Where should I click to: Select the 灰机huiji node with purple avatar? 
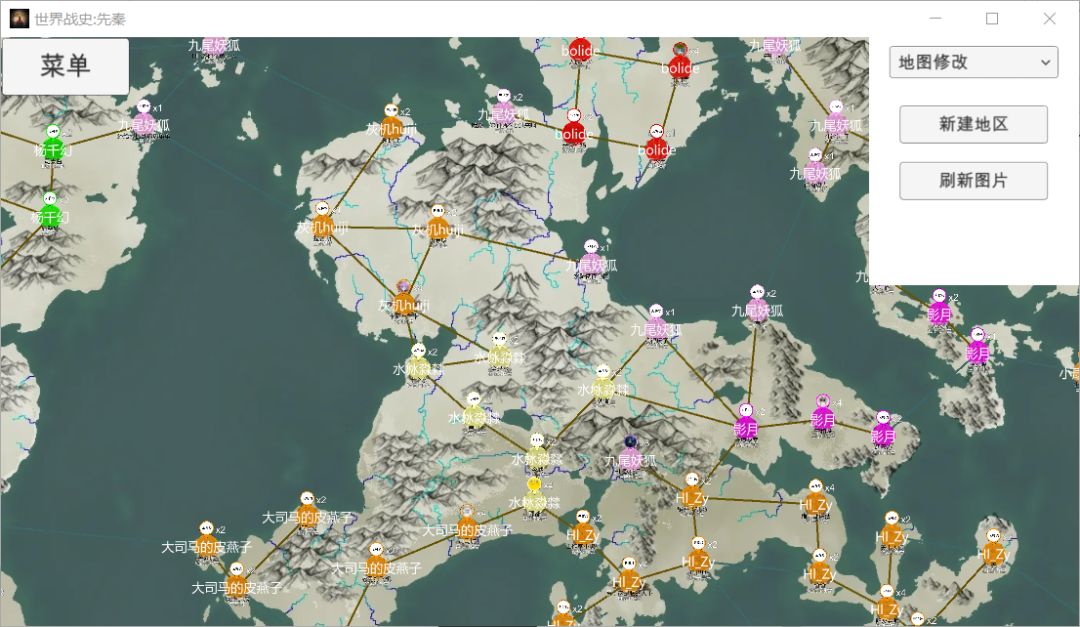[404, 298]
